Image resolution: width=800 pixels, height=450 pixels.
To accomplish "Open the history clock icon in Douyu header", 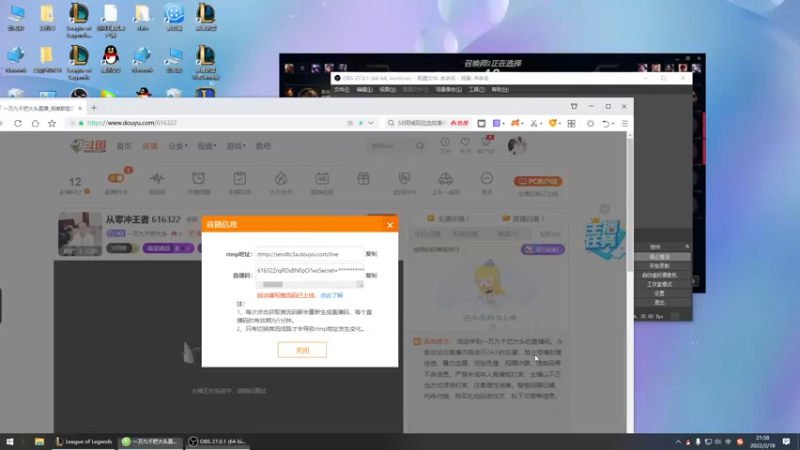I will tap(445, 142).
